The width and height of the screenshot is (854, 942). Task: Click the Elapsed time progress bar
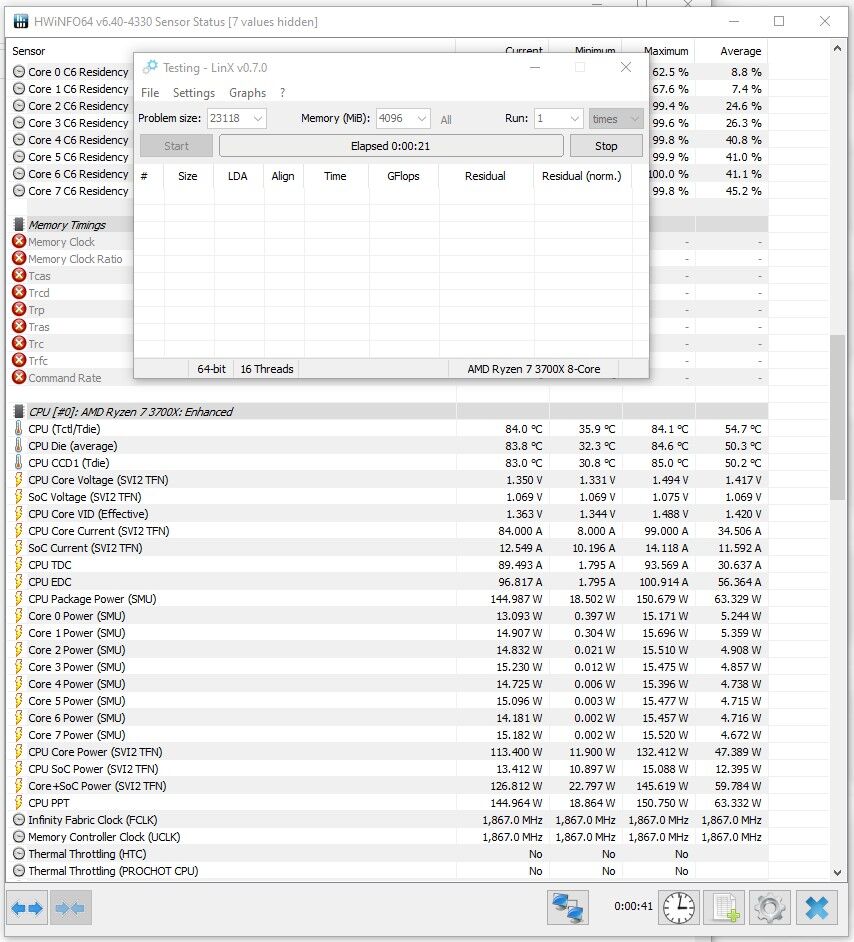391,146
